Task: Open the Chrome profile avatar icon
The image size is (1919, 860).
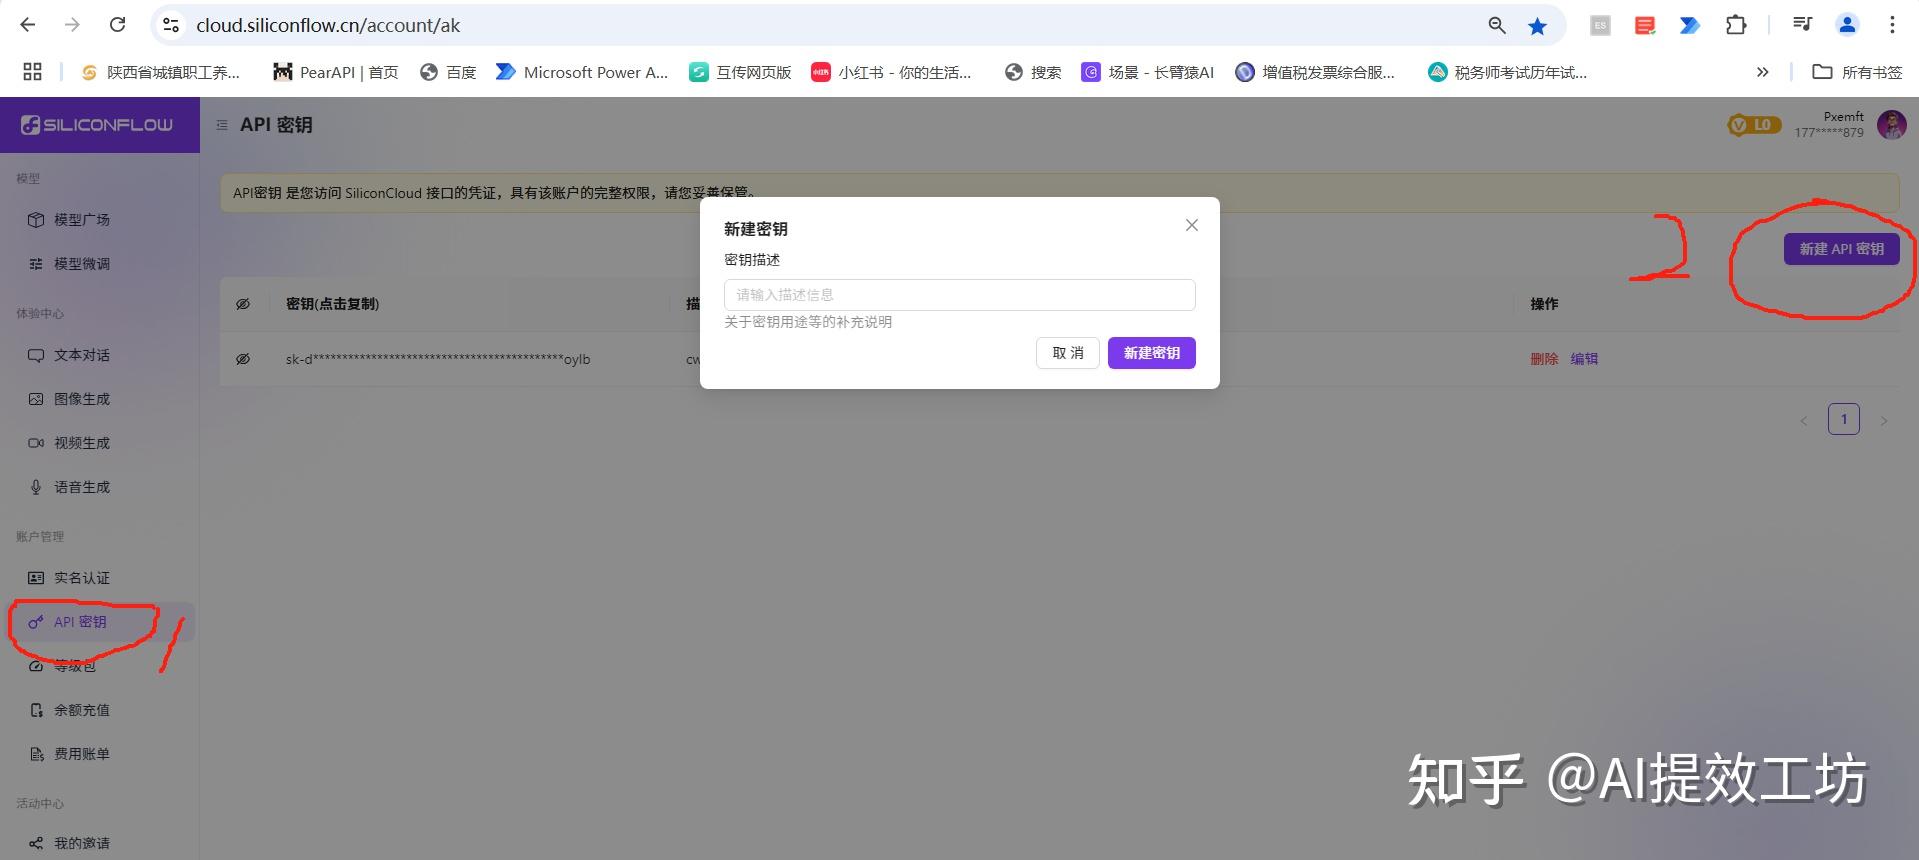Action: pos(1847,25)
